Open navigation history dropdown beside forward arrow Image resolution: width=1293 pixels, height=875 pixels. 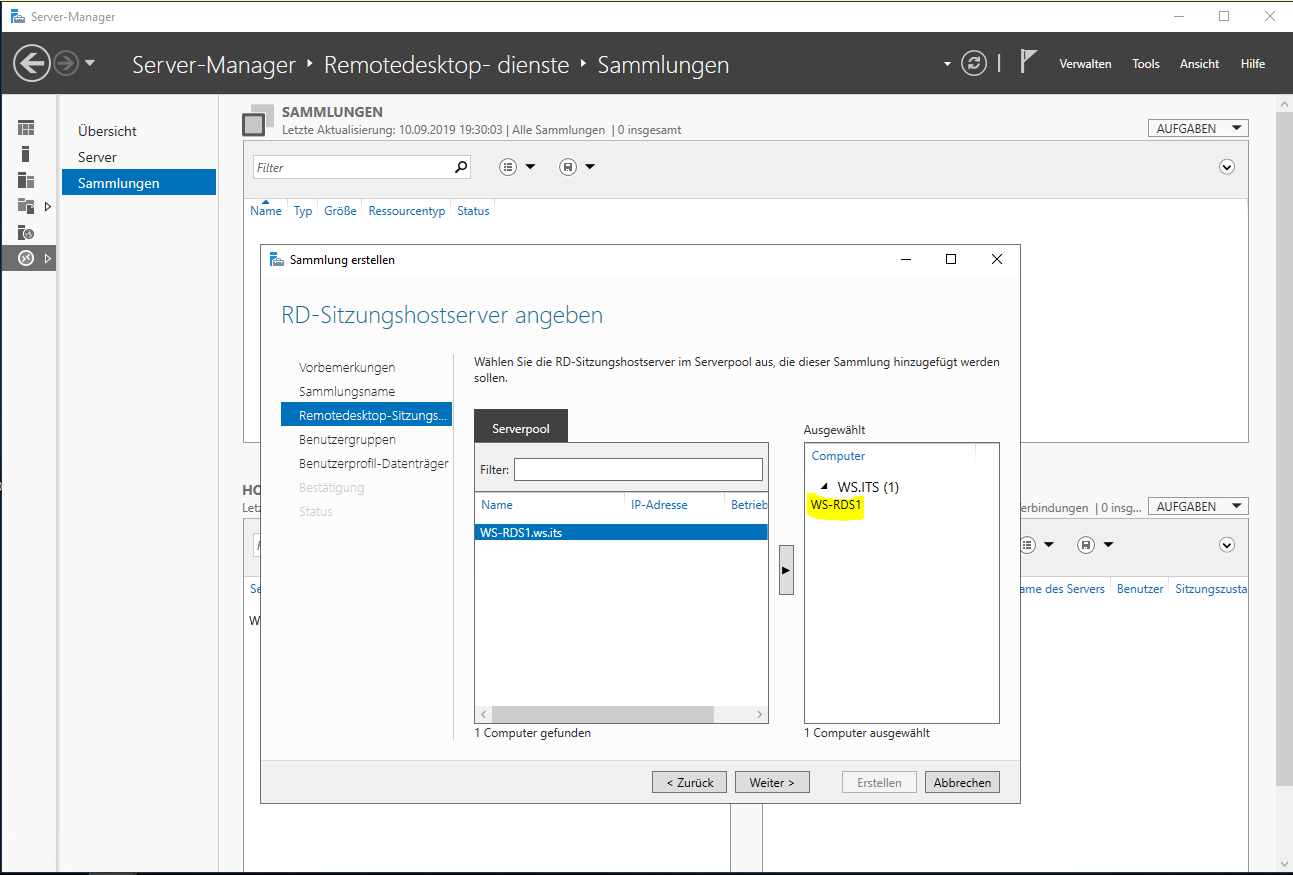(90, 64)
